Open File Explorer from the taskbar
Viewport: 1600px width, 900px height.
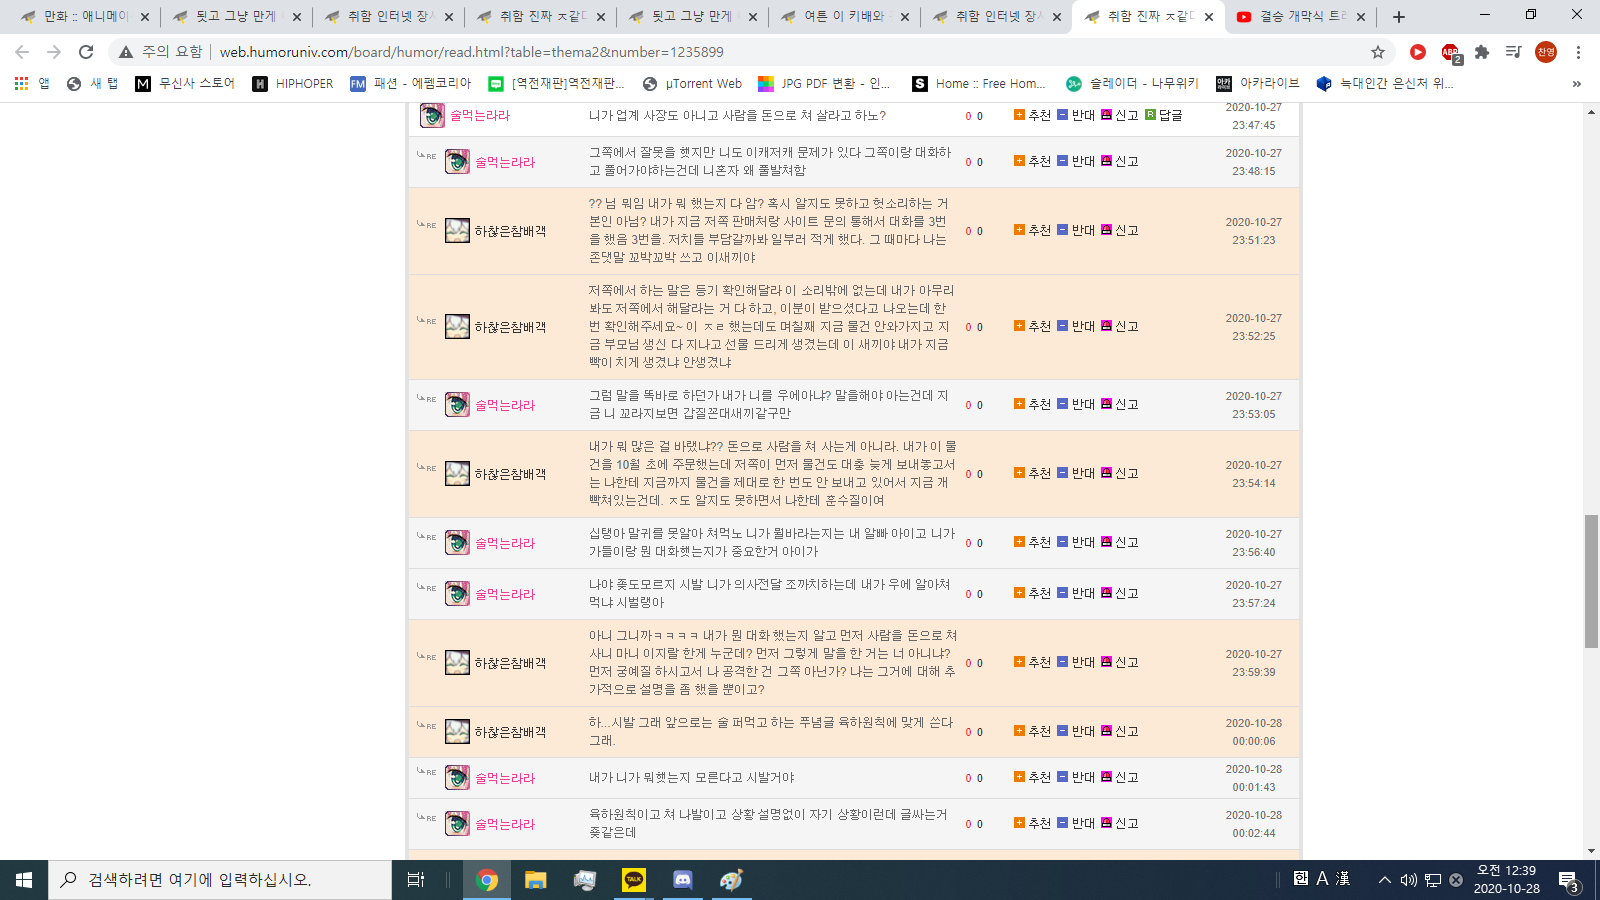pyautogui.click(x=536, y=880)
